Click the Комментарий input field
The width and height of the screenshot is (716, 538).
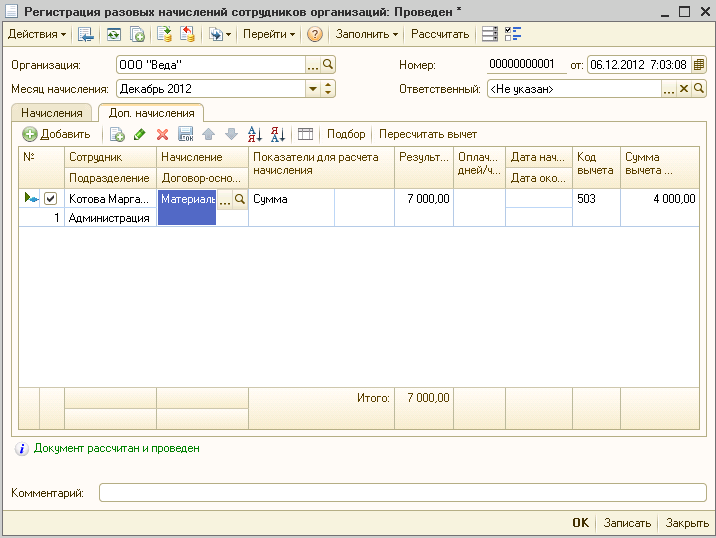click(403, 492)
